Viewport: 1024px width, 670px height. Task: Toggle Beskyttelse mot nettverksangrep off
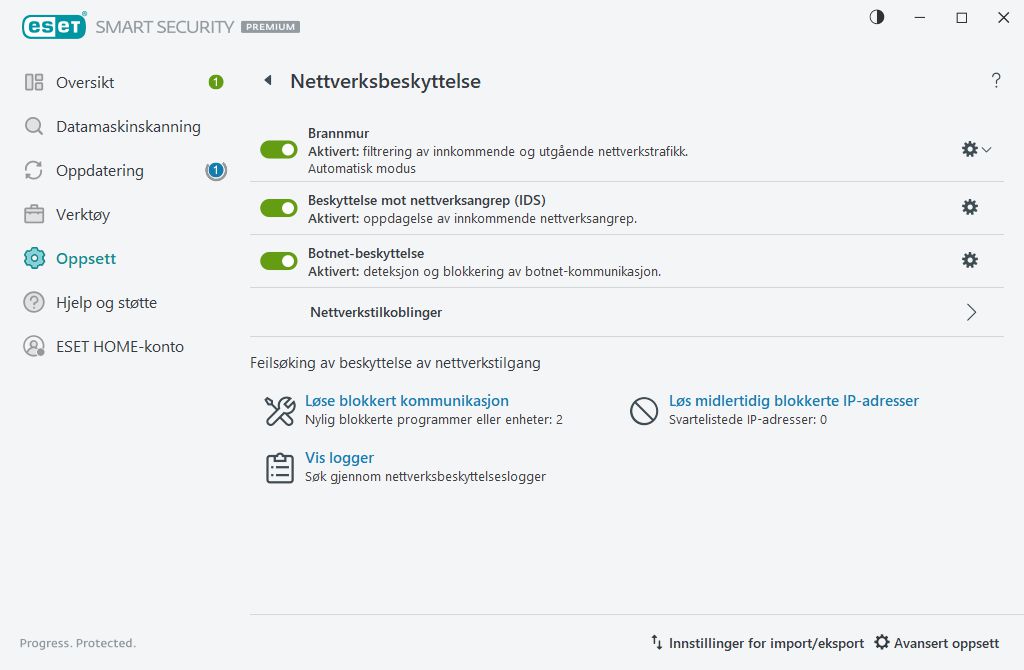(x=278, y=208)
